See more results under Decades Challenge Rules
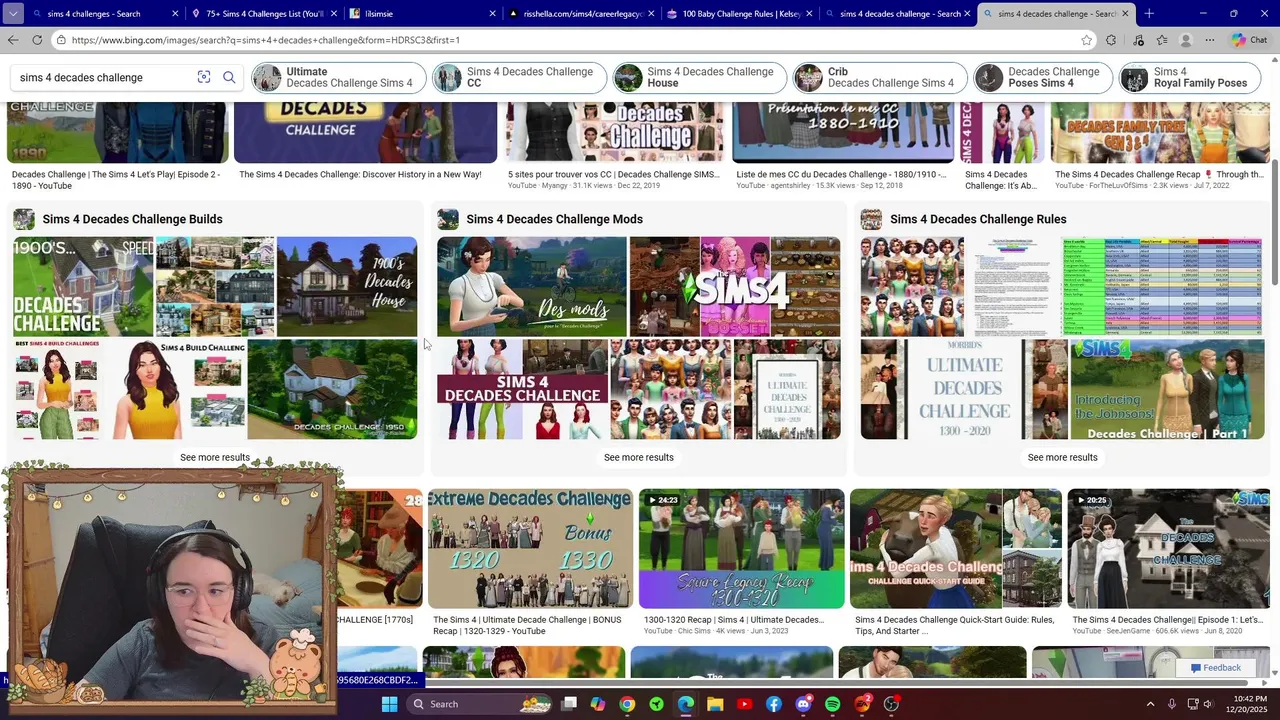The height and width of the screenshot is (720, 1280). [1063, 457]
